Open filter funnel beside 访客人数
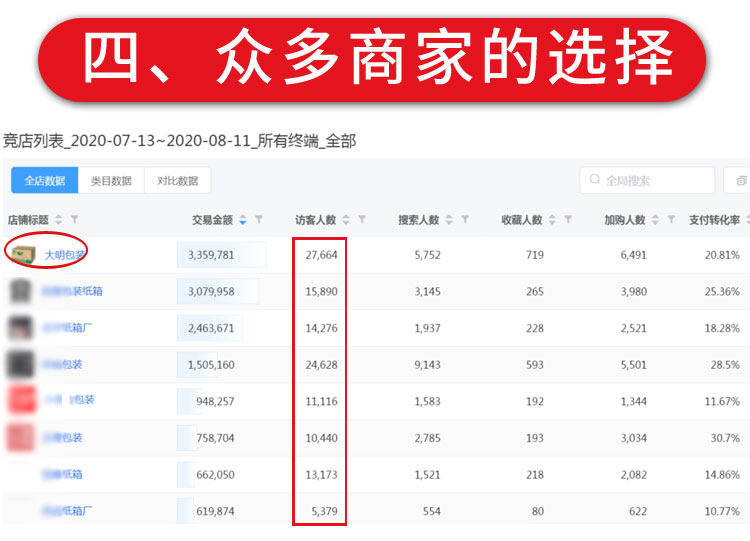 point(362,219)
